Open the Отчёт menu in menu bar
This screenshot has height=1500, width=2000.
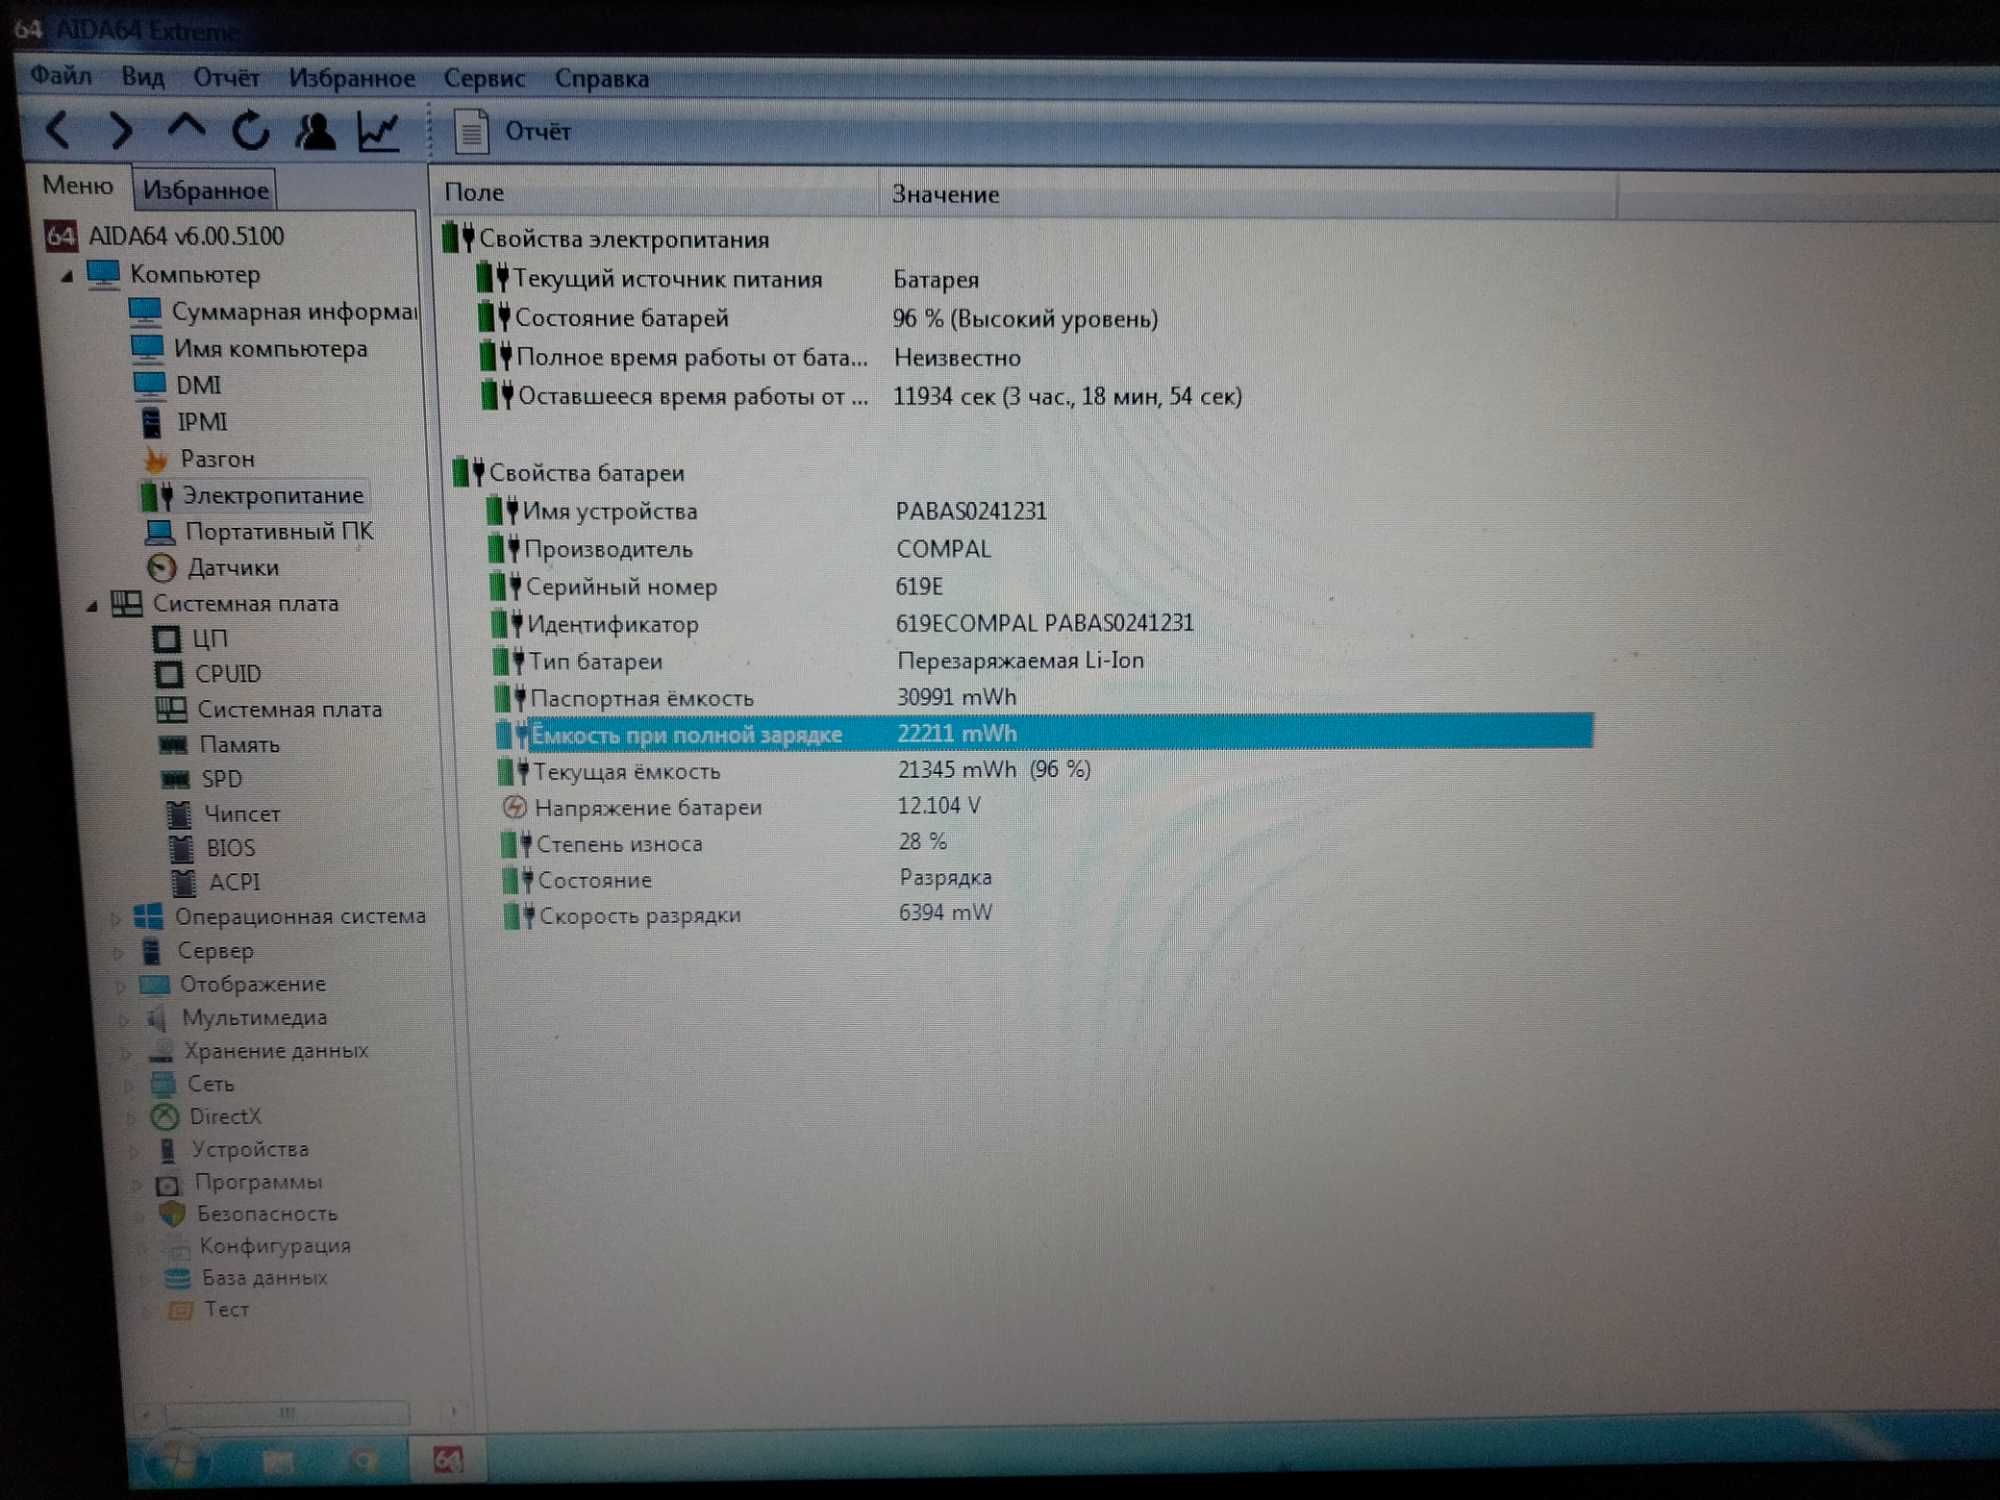point(227,77)
